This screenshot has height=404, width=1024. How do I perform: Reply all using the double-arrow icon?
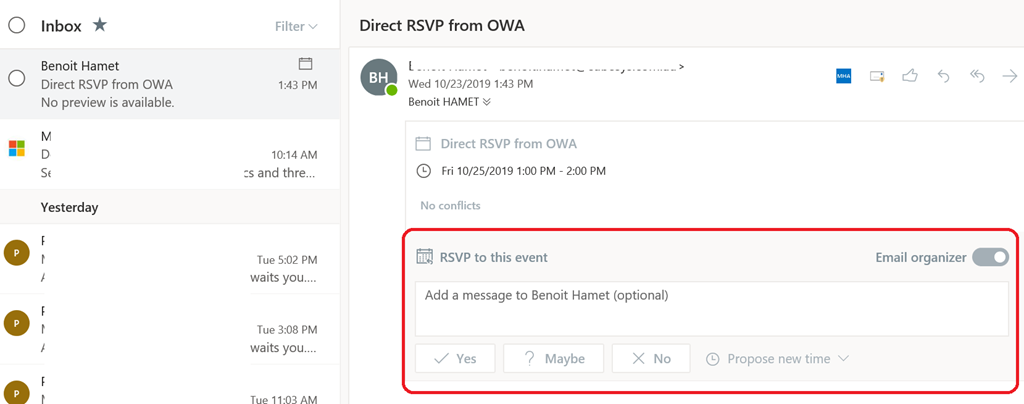pos(977,75)
